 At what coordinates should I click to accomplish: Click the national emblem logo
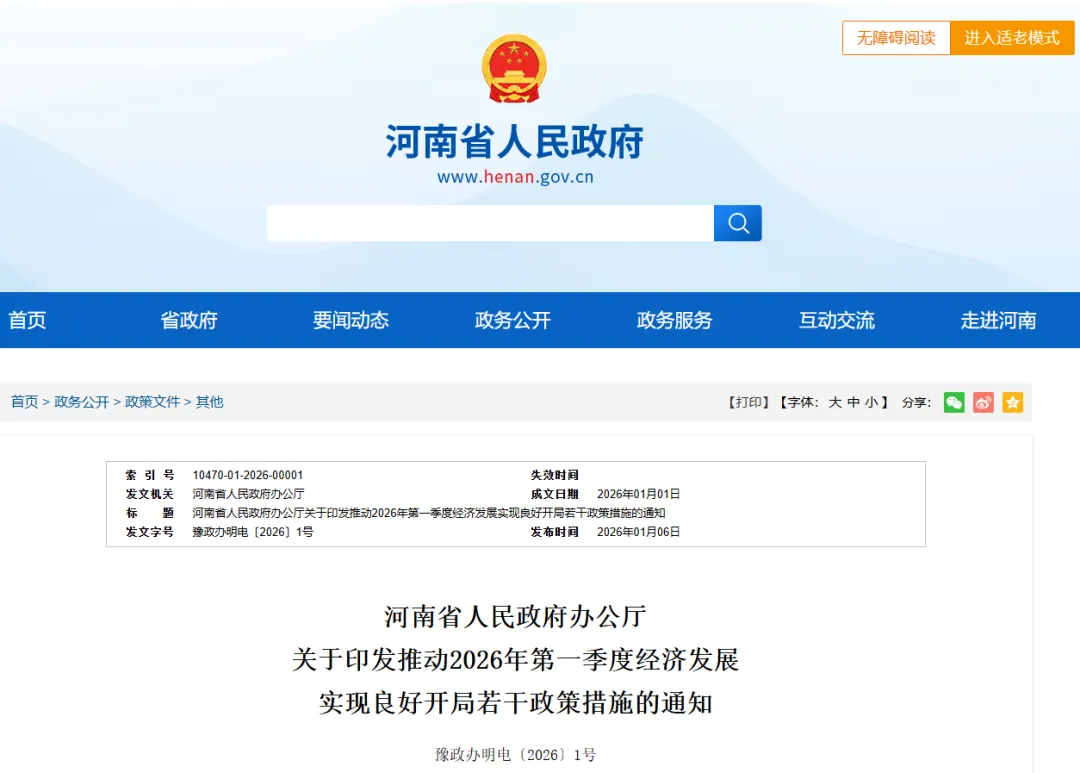tap(514, 68)
